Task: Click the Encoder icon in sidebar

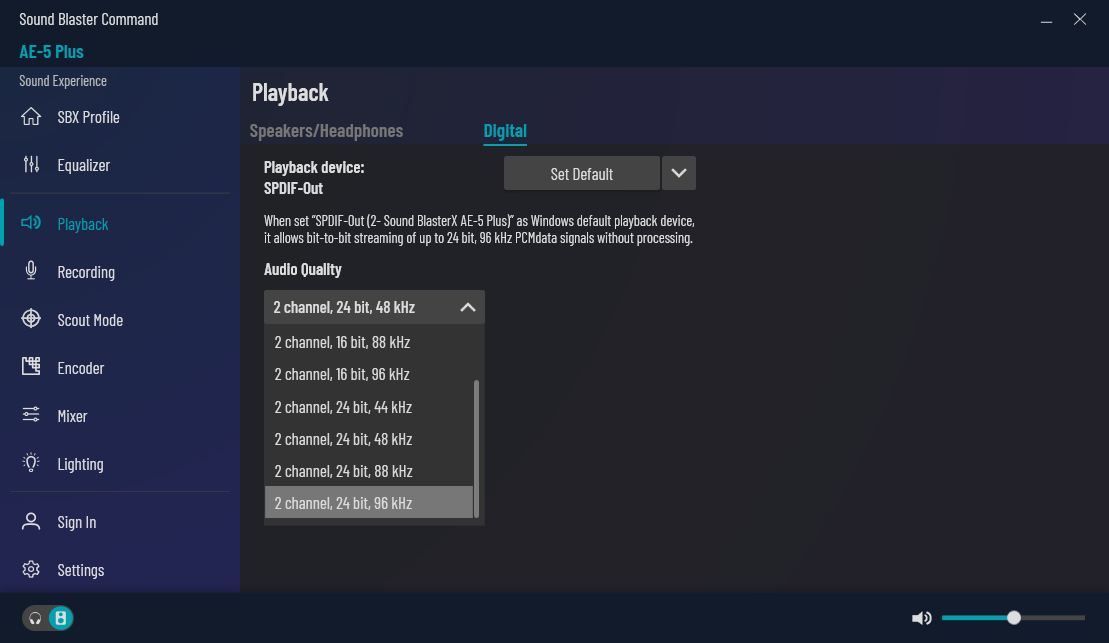Action: tap(31, 366)
